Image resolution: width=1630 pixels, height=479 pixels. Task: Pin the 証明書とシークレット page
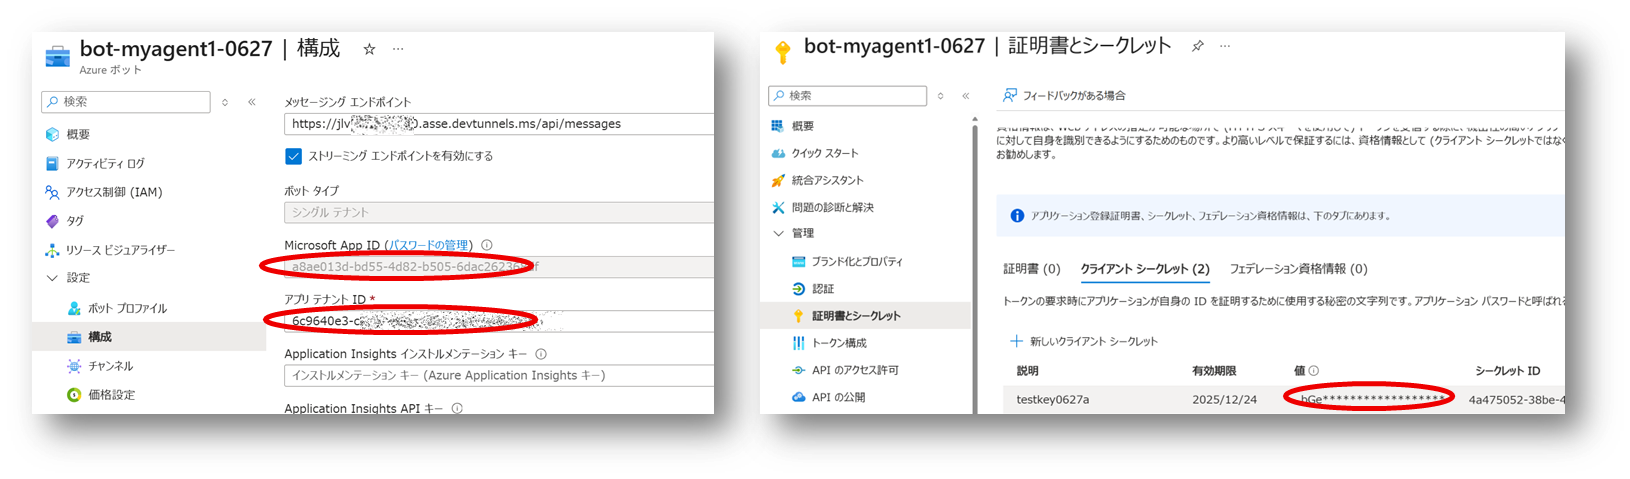(1197, 46)
